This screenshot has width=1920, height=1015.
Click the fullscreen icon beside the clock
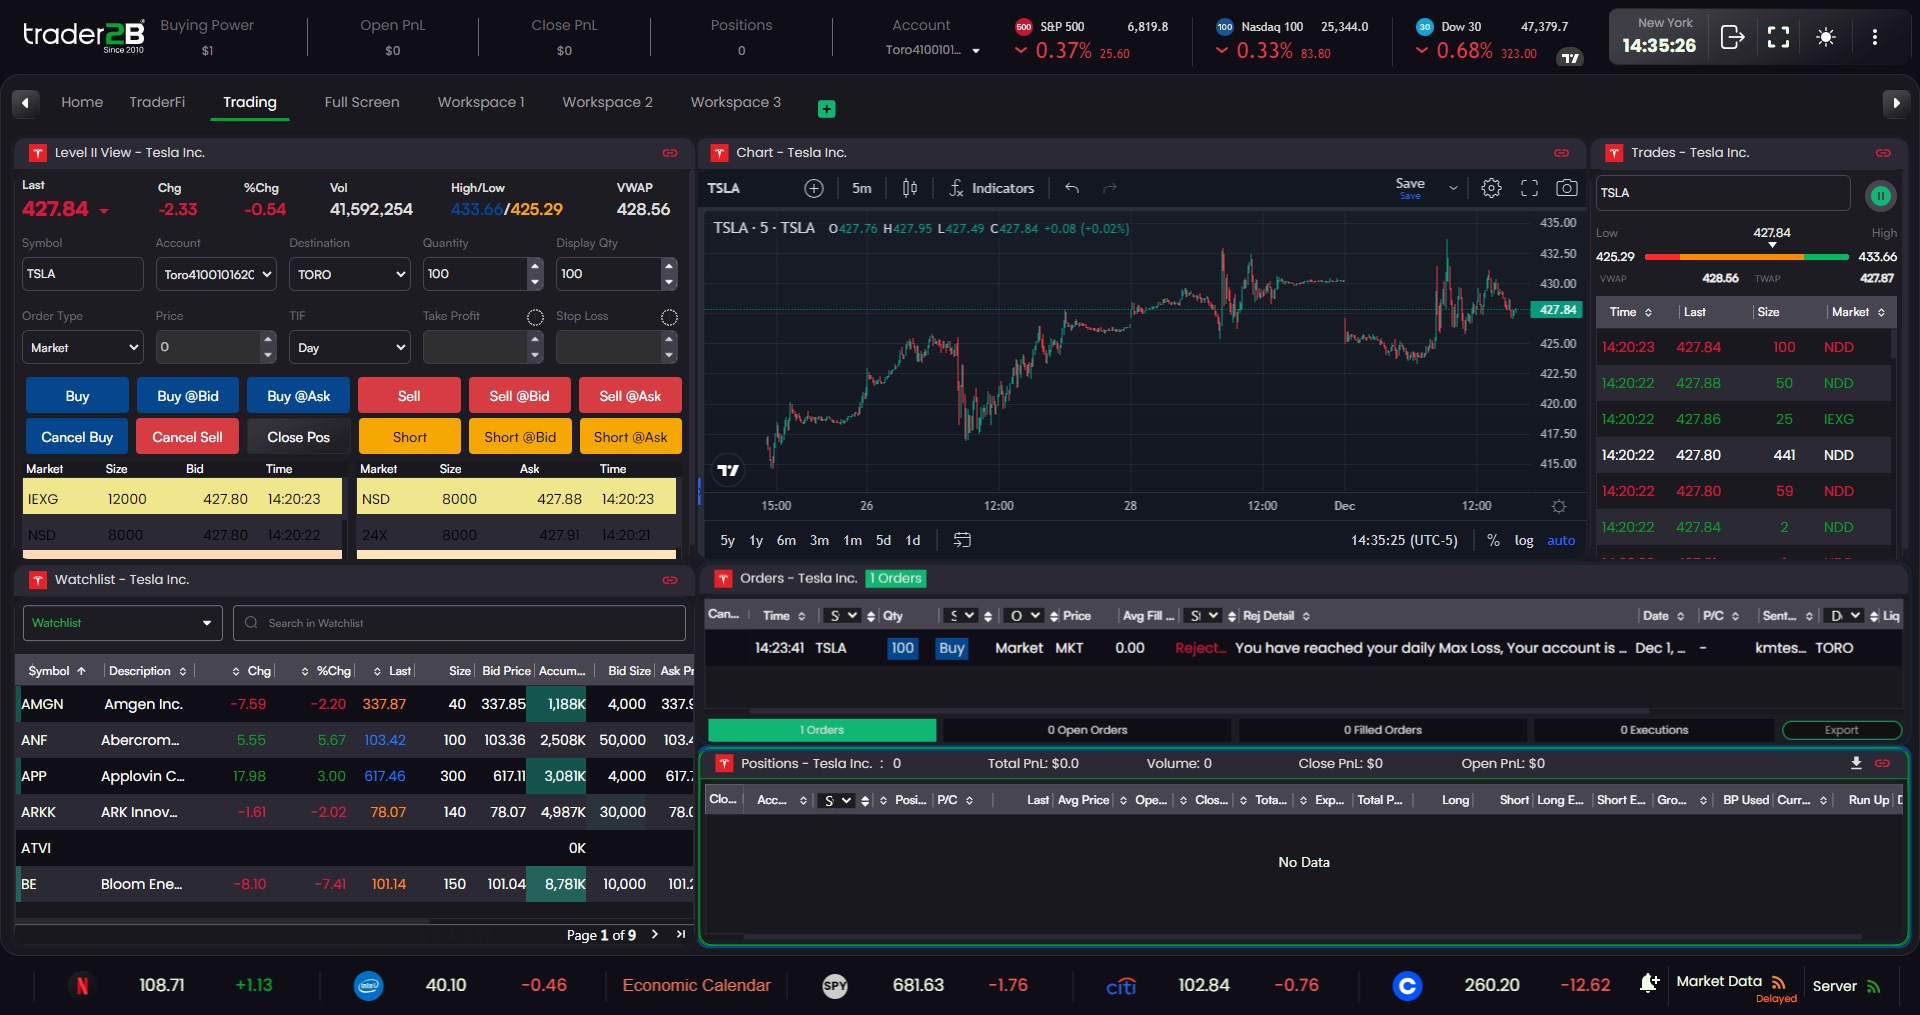[1778, 38]
